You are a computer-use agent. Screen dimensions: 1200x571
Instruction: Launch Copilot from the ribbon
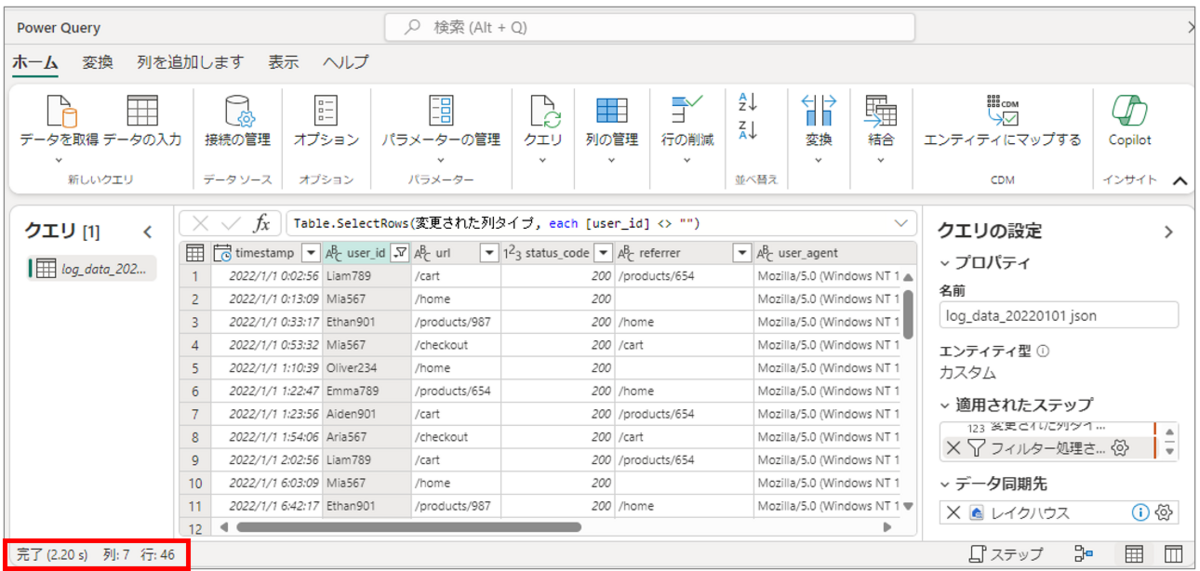1129,122
